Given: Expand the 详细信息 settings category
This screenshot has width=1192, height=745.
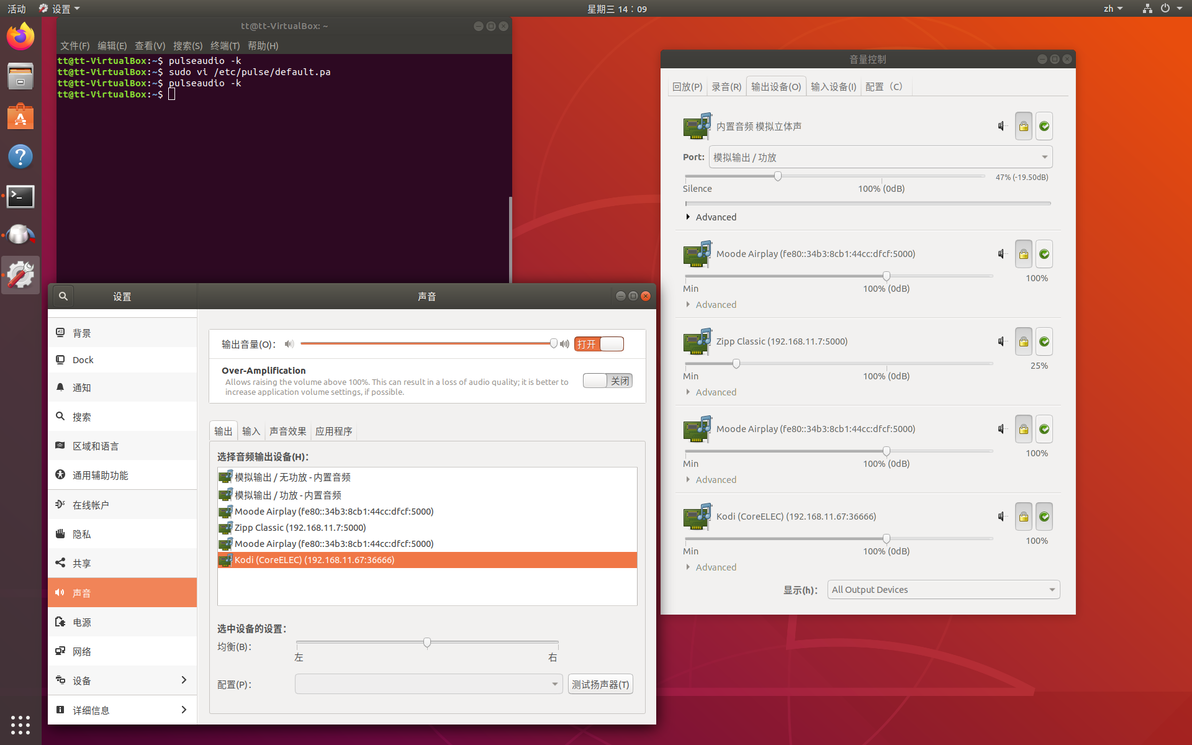Looking at the screenshot, I should click(122, 710).
